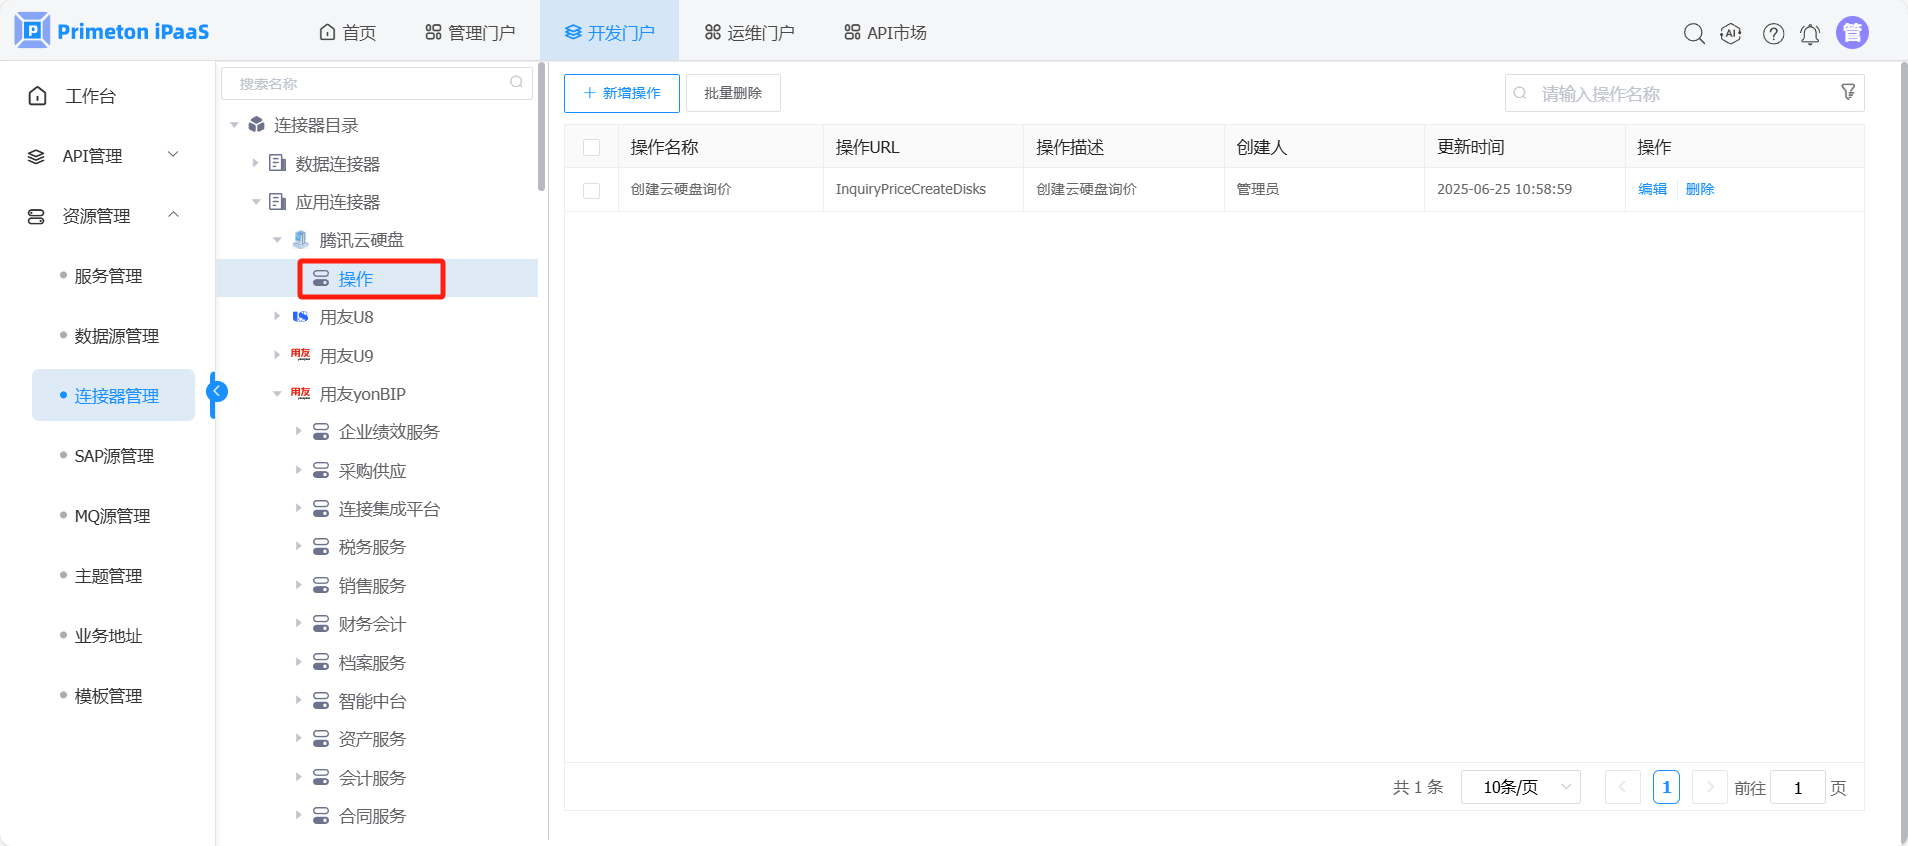Expand the 用友U8 tree node
This screenshot has width=1908, height=846.
(x=277, y=316)
